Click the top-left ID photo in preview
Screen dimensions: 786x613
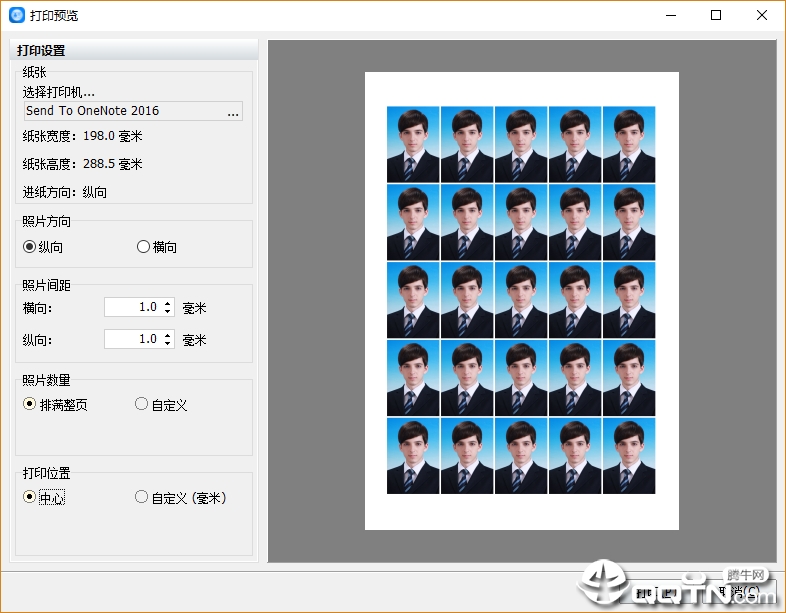413,144
